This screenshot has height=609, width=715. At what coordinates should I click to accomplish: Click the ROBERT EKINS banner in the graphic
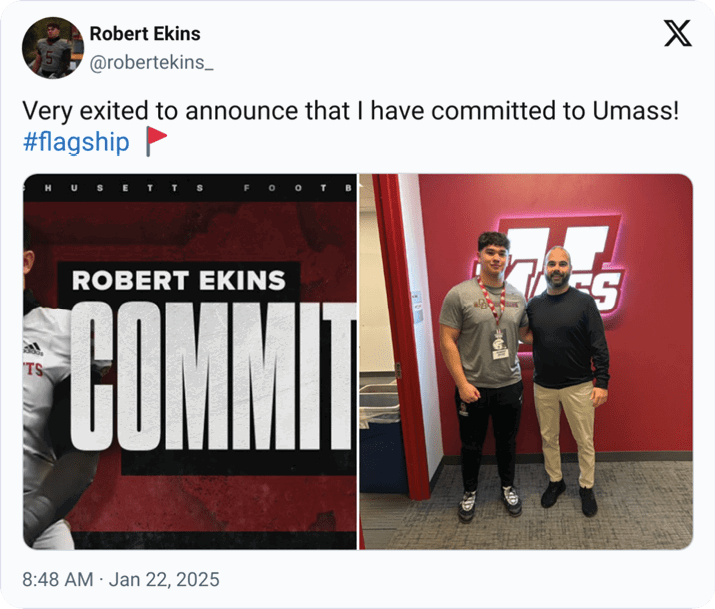[x=178, y=279]
